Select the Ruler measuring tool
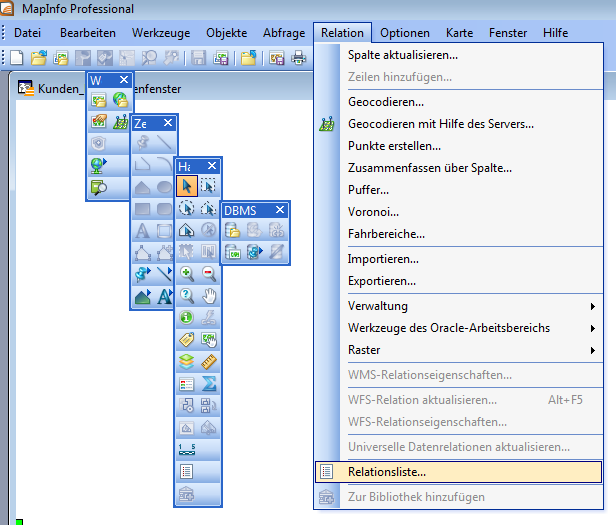The width and height of the screenshot is (616, 525). [x=209, y=362]
